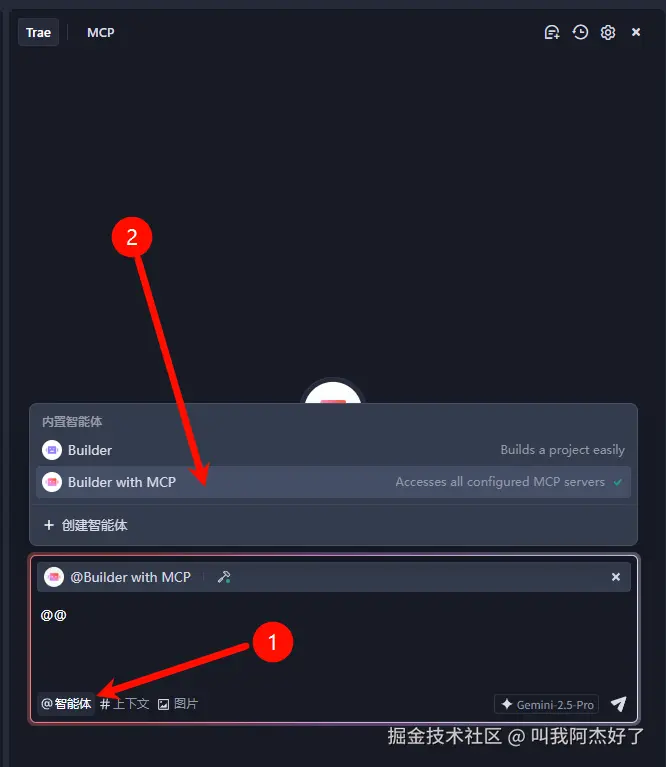Open a new chat with the plus-chat icon

tap(552, 32)
